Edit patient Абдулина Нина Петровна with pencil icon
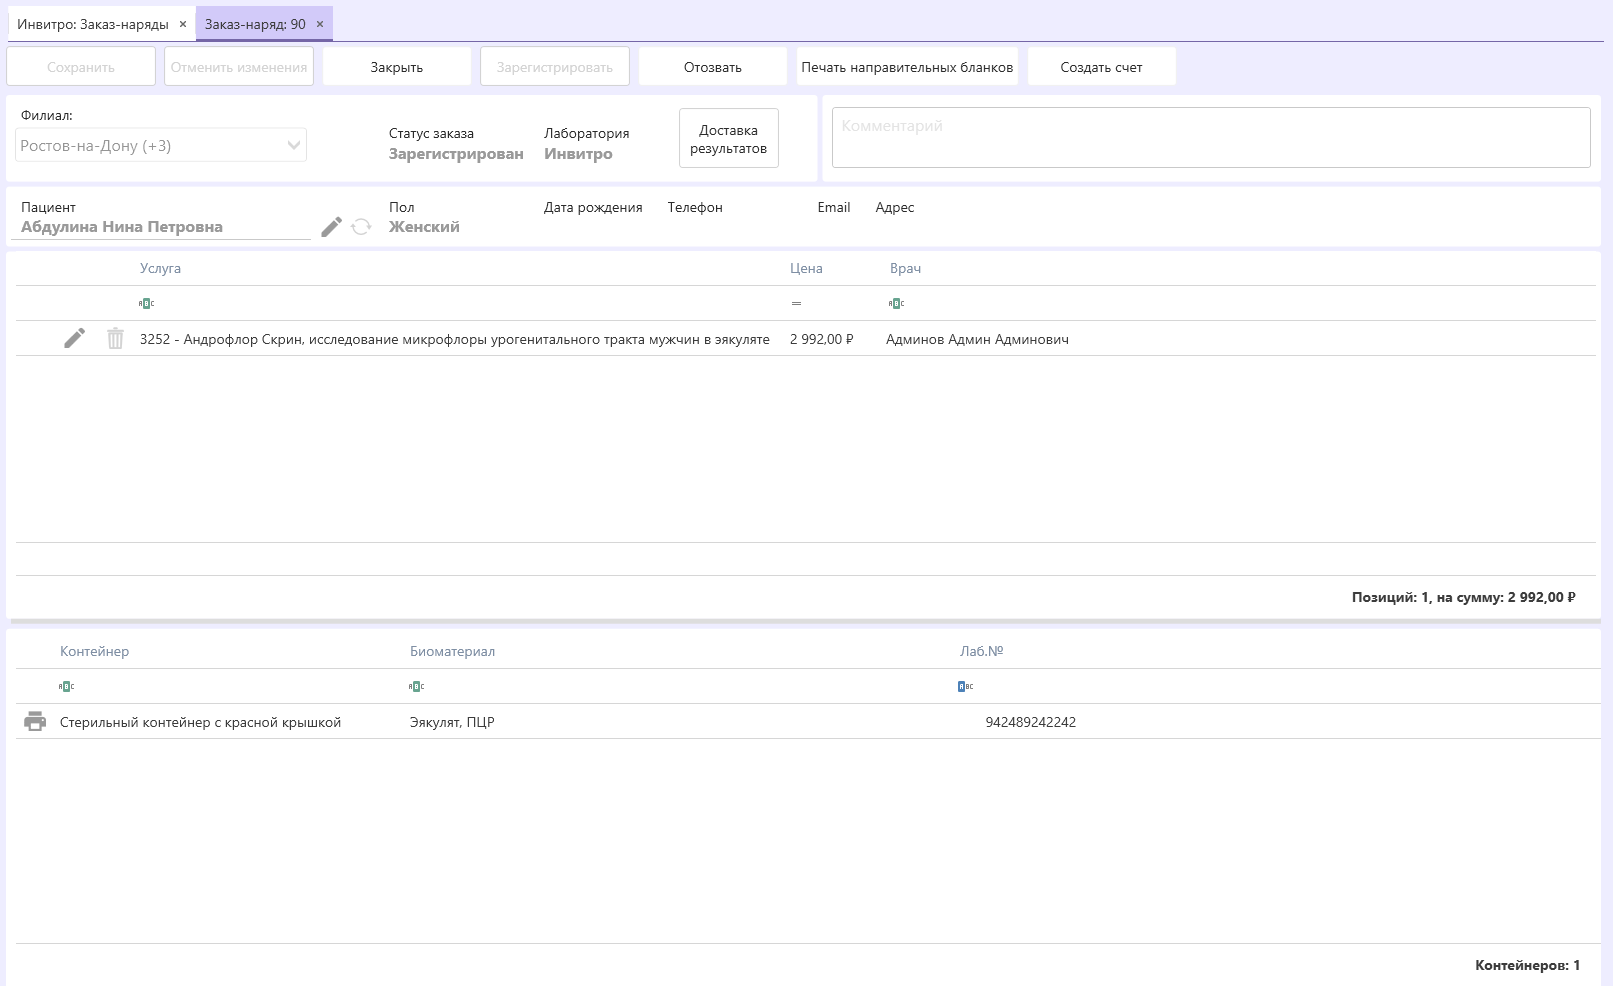 coord(331,227)
